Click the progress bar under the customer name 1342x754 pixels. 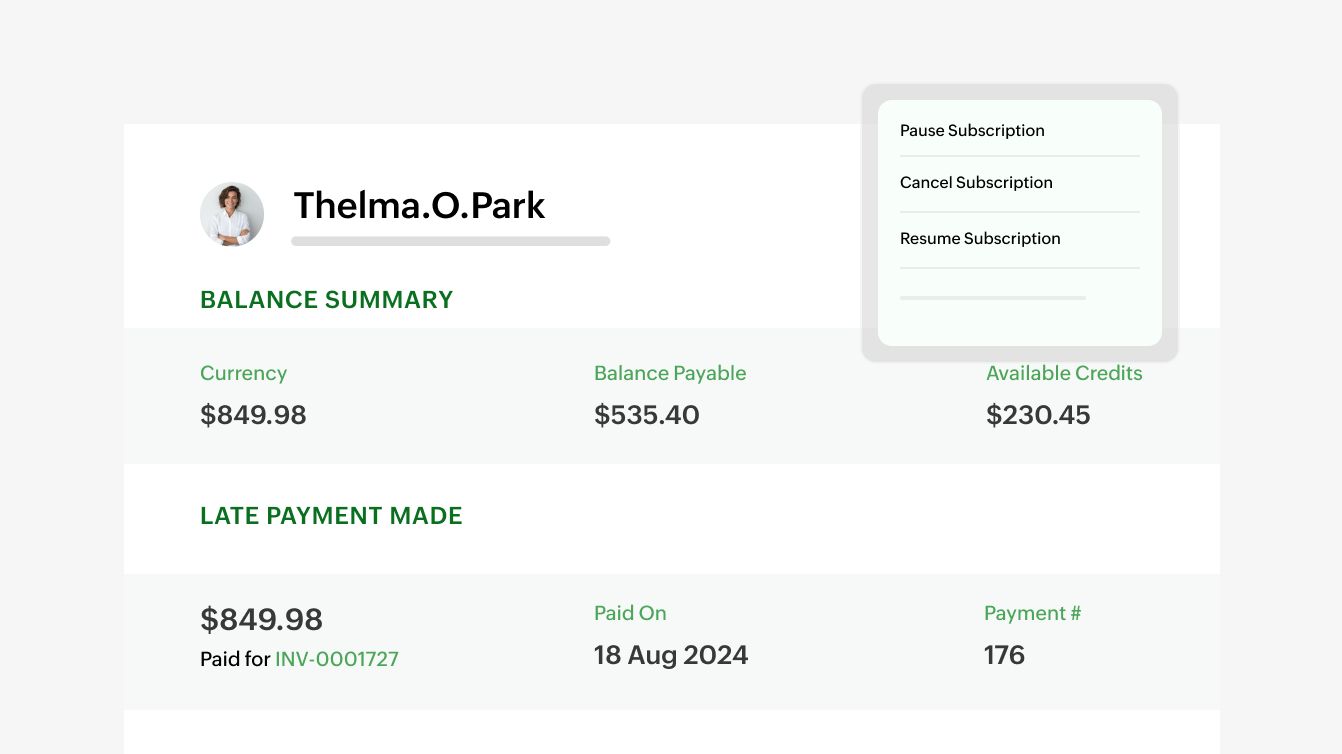450,241
